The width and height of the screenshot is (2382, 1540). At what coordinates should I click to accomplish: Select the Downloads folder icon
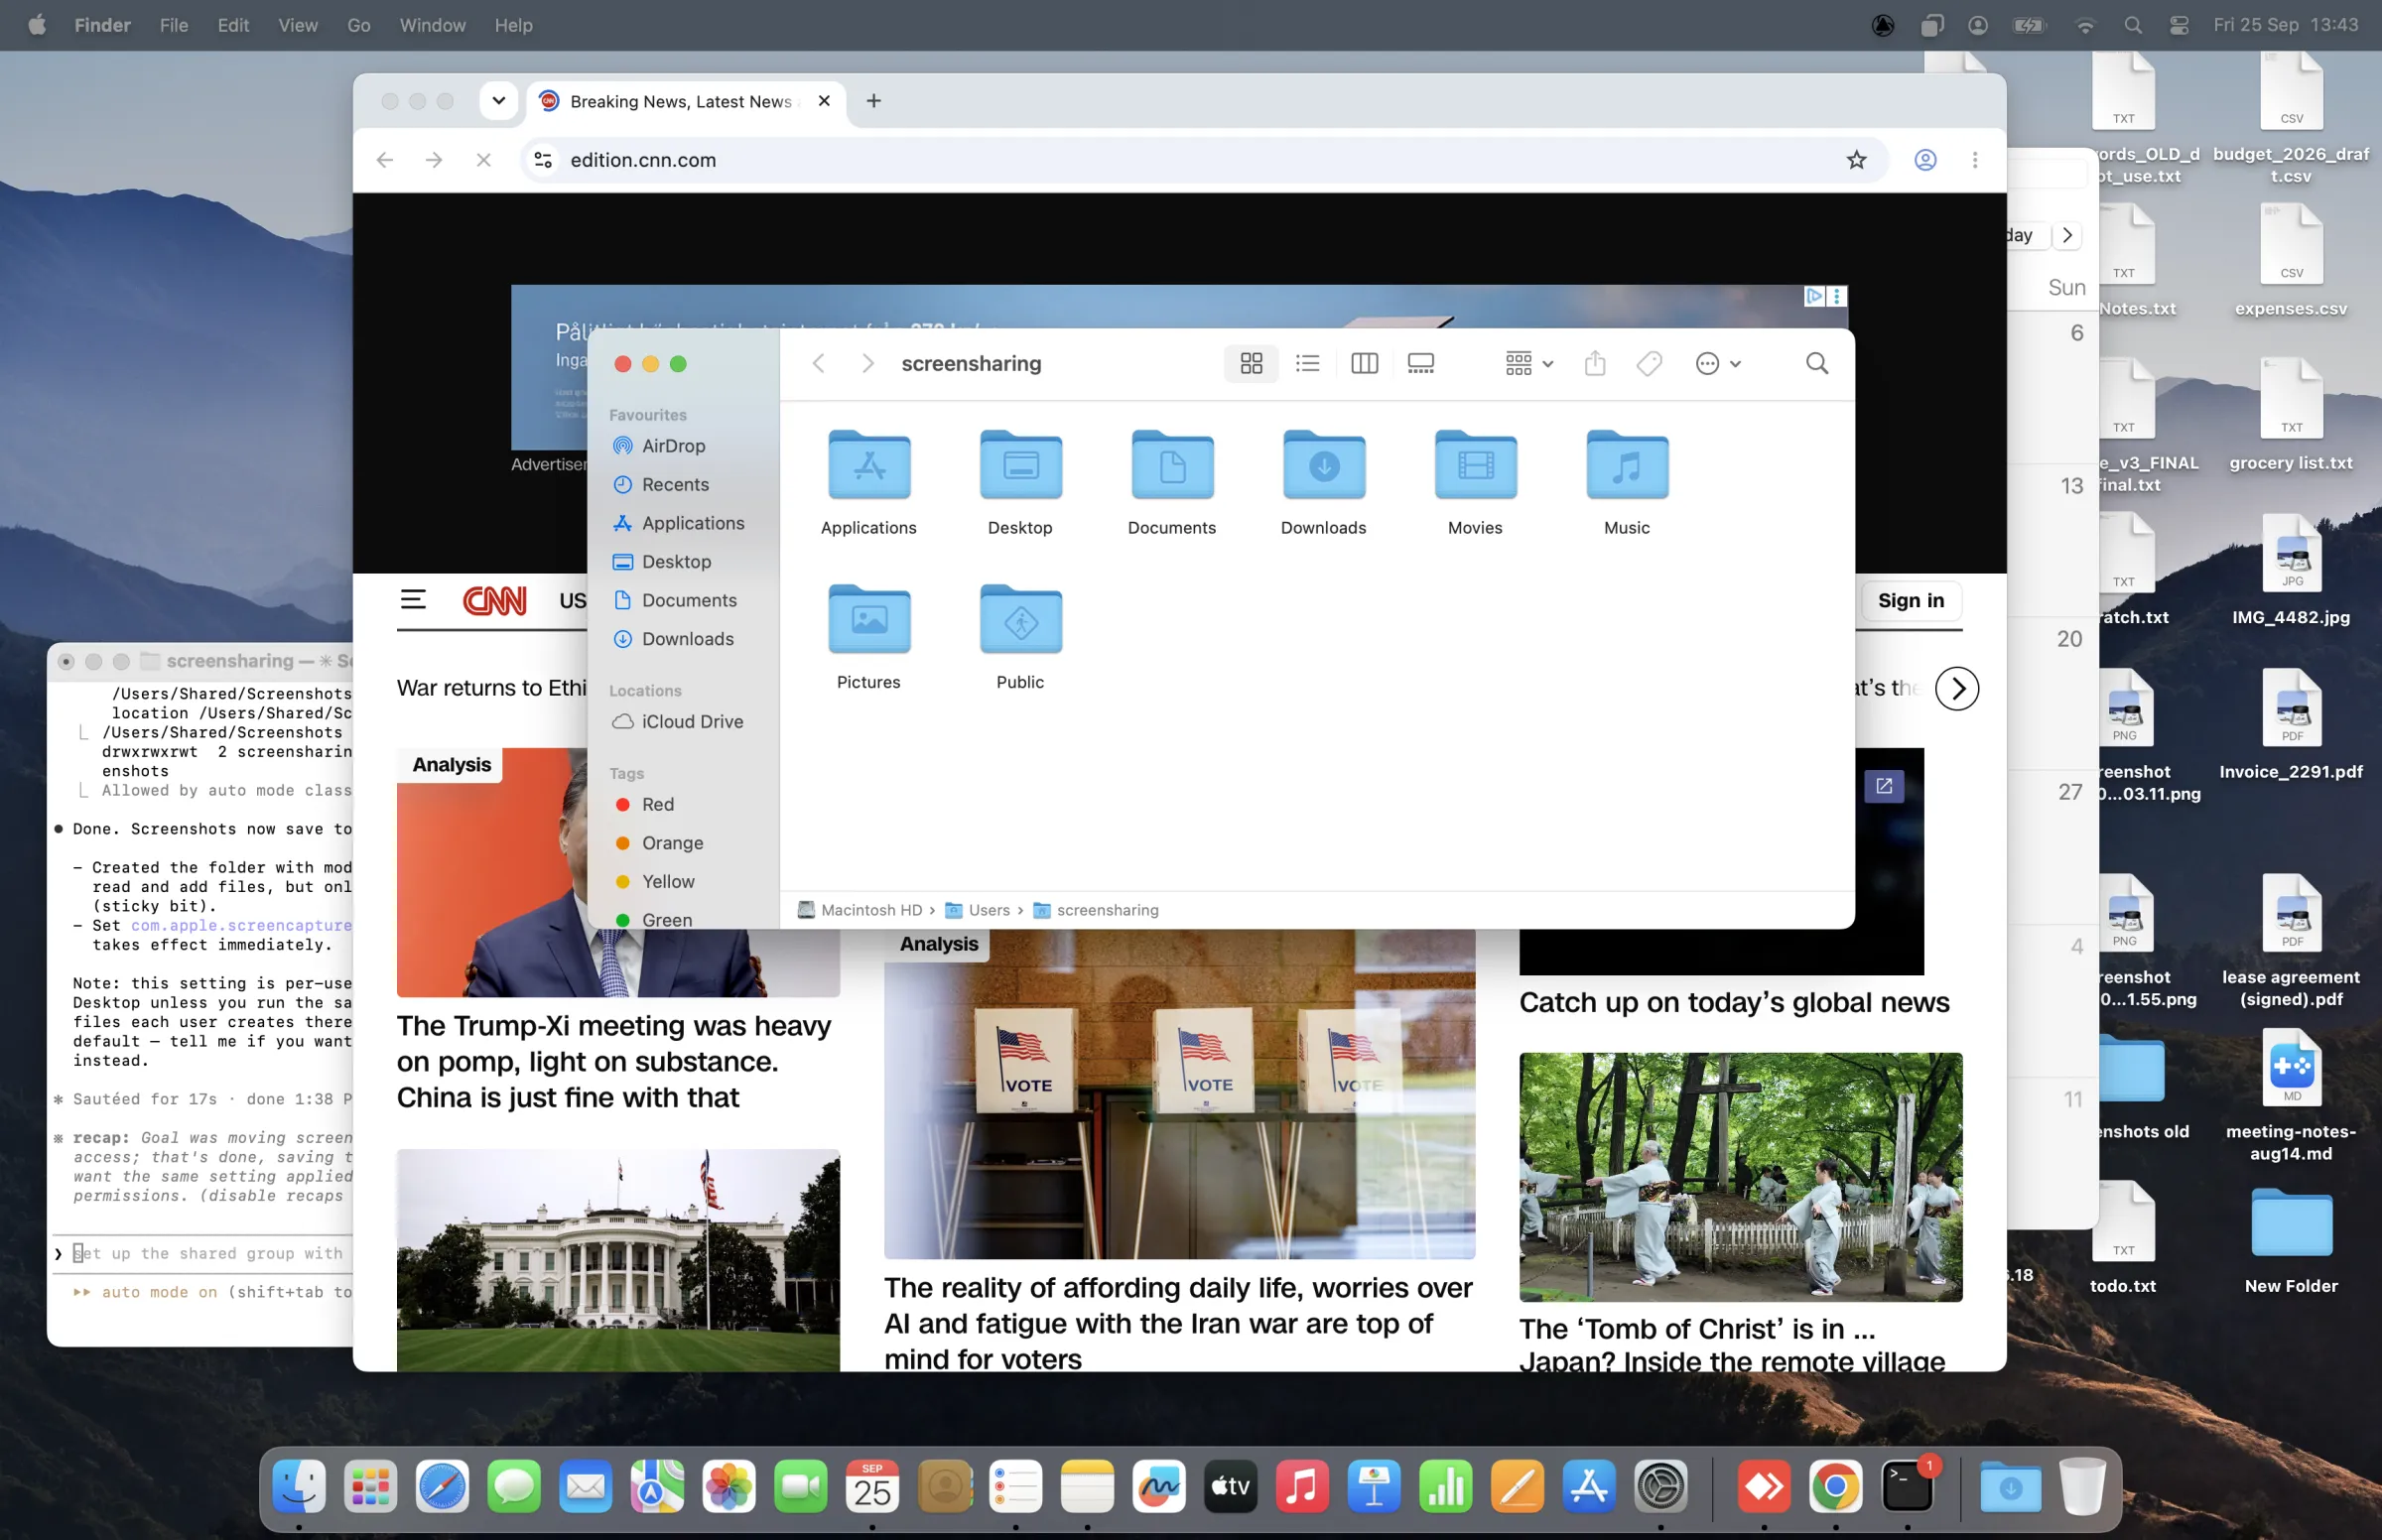pos(1324,464)
